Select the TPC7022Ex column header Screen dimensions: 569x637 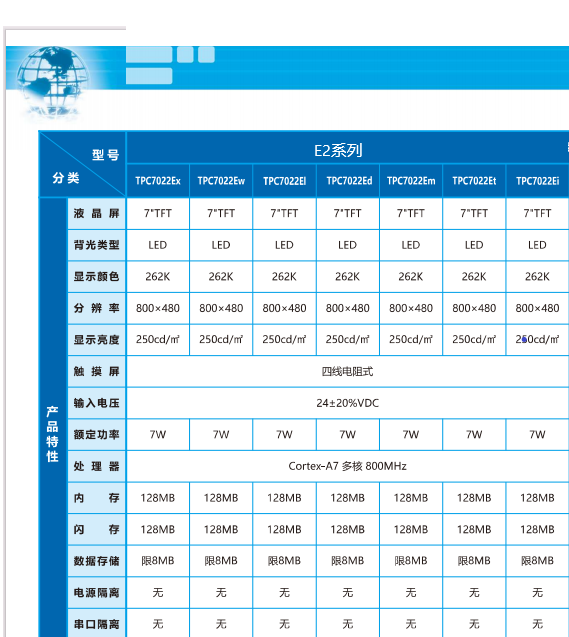coord(158,181)
